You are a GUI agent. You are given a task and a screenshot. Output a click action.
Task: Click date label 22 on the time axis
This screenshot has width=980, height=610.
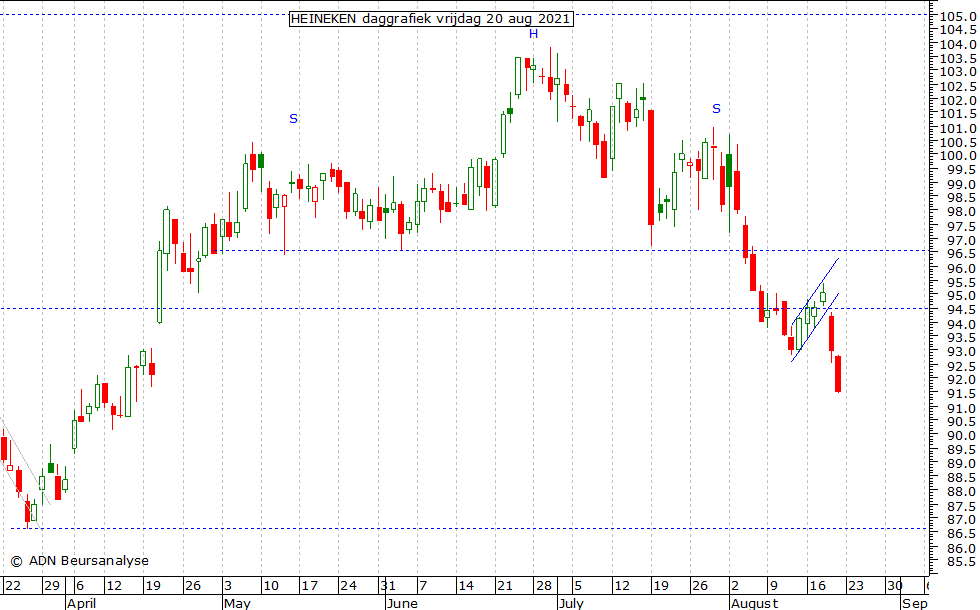[x=12, y=586]
